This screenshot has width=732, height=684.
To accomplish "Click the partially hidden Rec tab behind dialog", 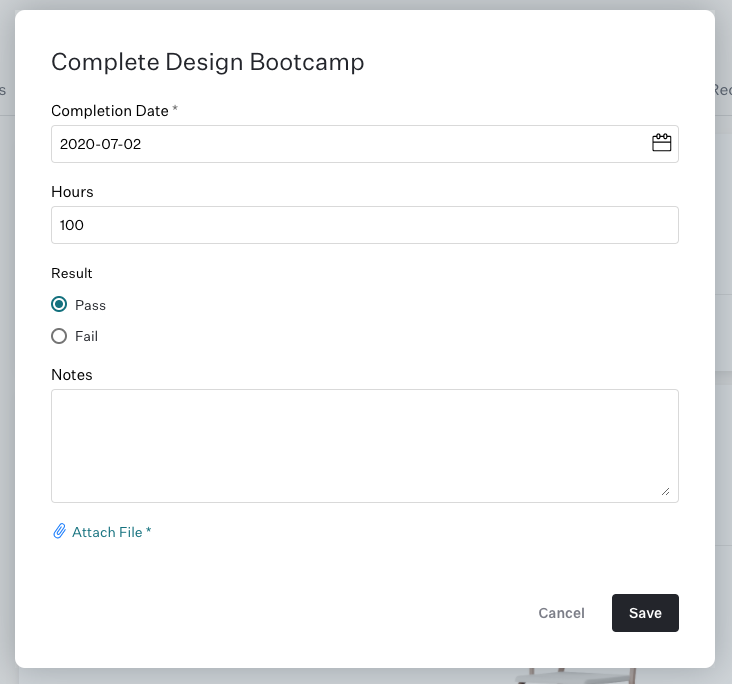I will pos(723,90).
